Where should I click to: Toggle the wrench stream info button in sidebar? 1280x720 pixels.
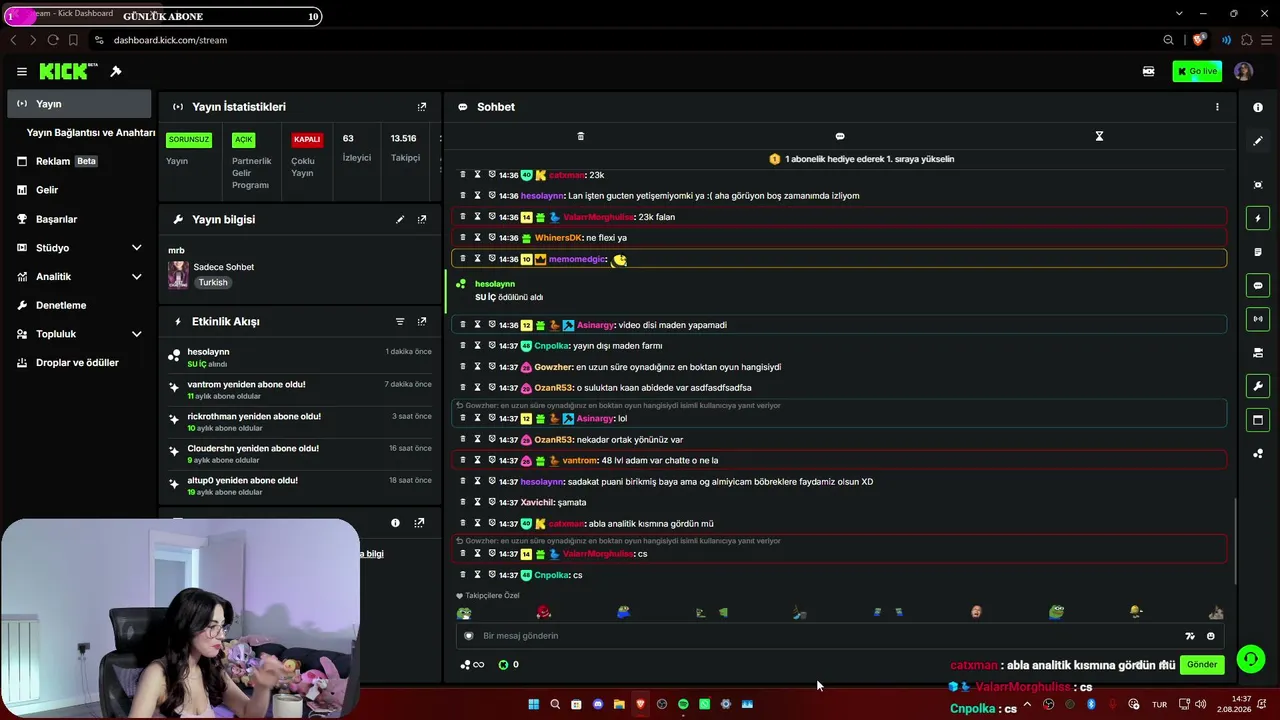click(1258, 386)
